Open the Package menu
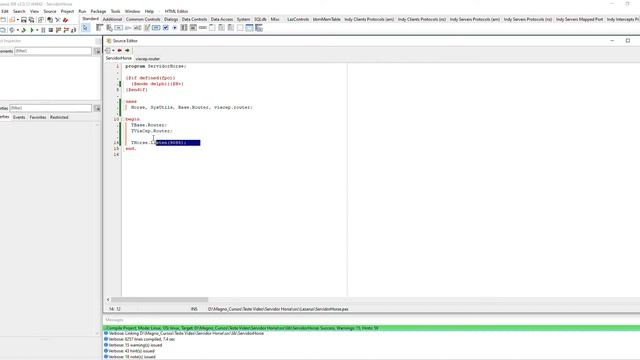Viewport: 640px width, 360px height. [98, 11]
